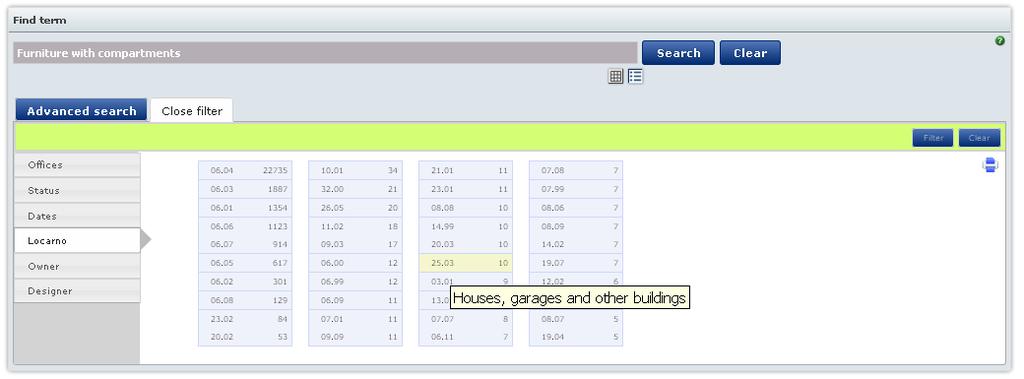Select the Owner filter category
The width and height of the screenshot is (1024, 379).
click(77, 266)
